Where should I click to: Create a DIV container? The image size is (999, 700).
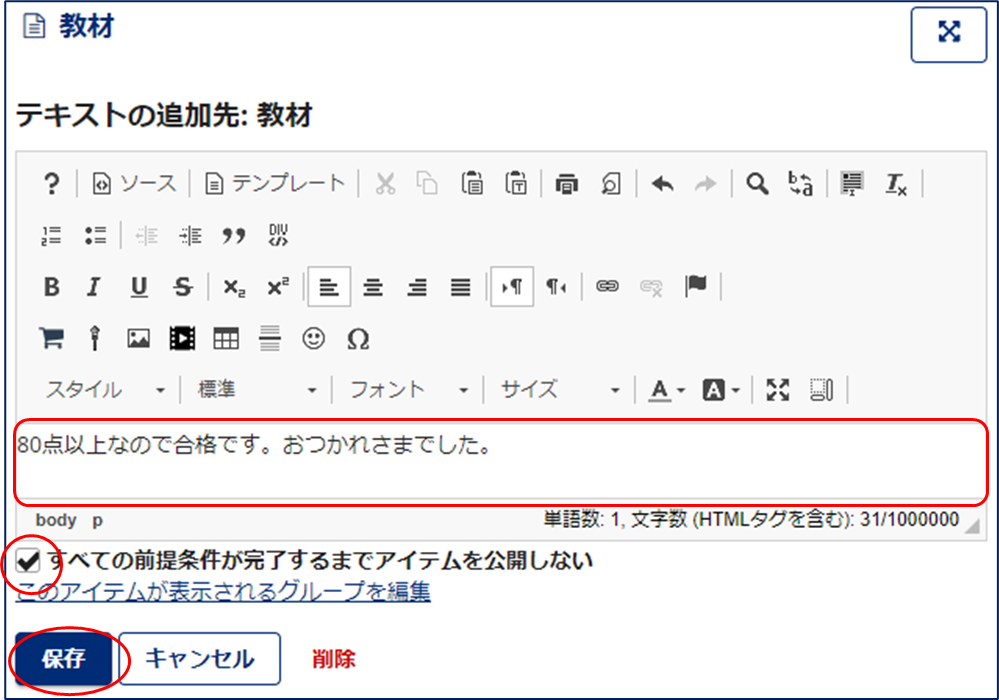[x=278, y=236]
